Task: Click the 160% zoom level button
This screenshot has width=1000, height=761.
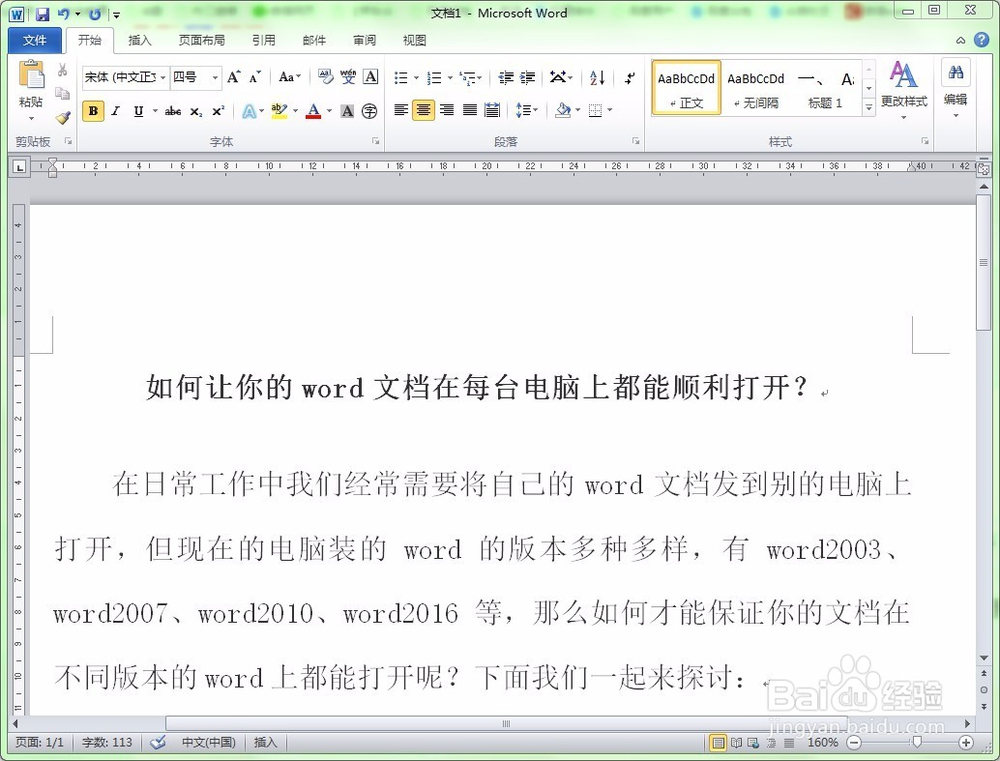Action: (823, 743)
